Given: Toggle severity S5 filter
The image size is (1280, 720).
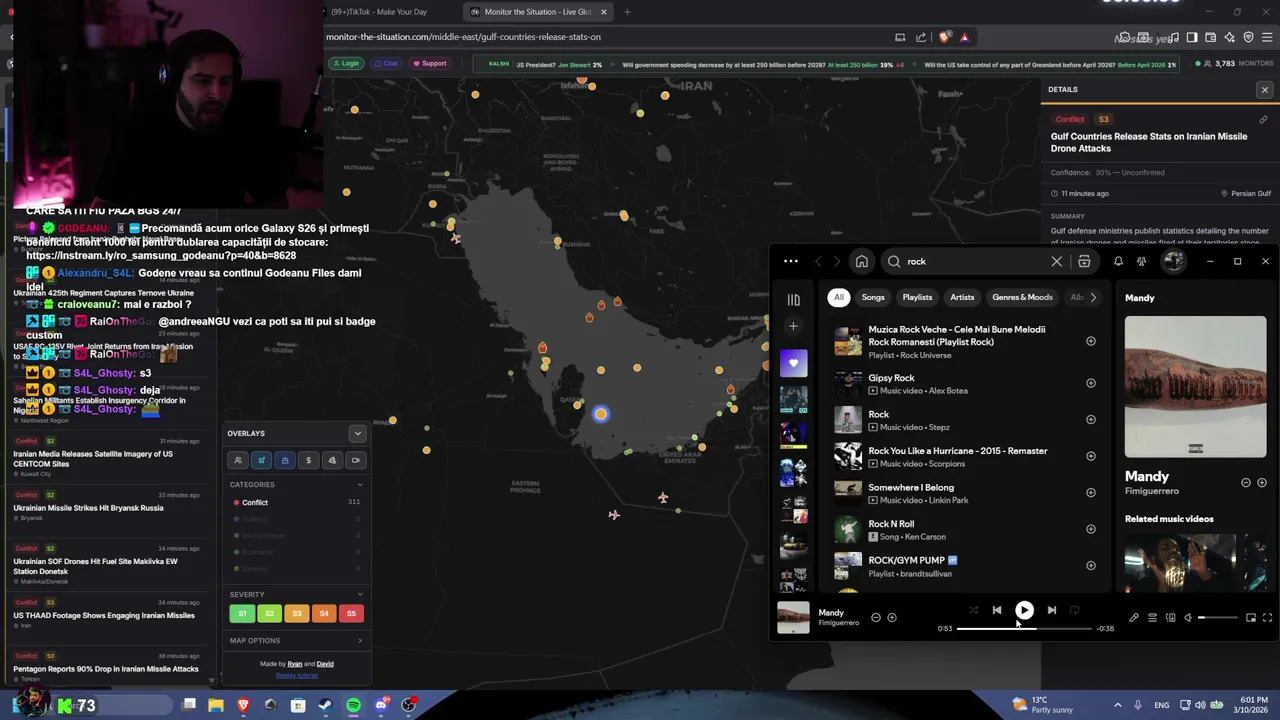Looking at the screenshot, I should click(x=350, y=613).
